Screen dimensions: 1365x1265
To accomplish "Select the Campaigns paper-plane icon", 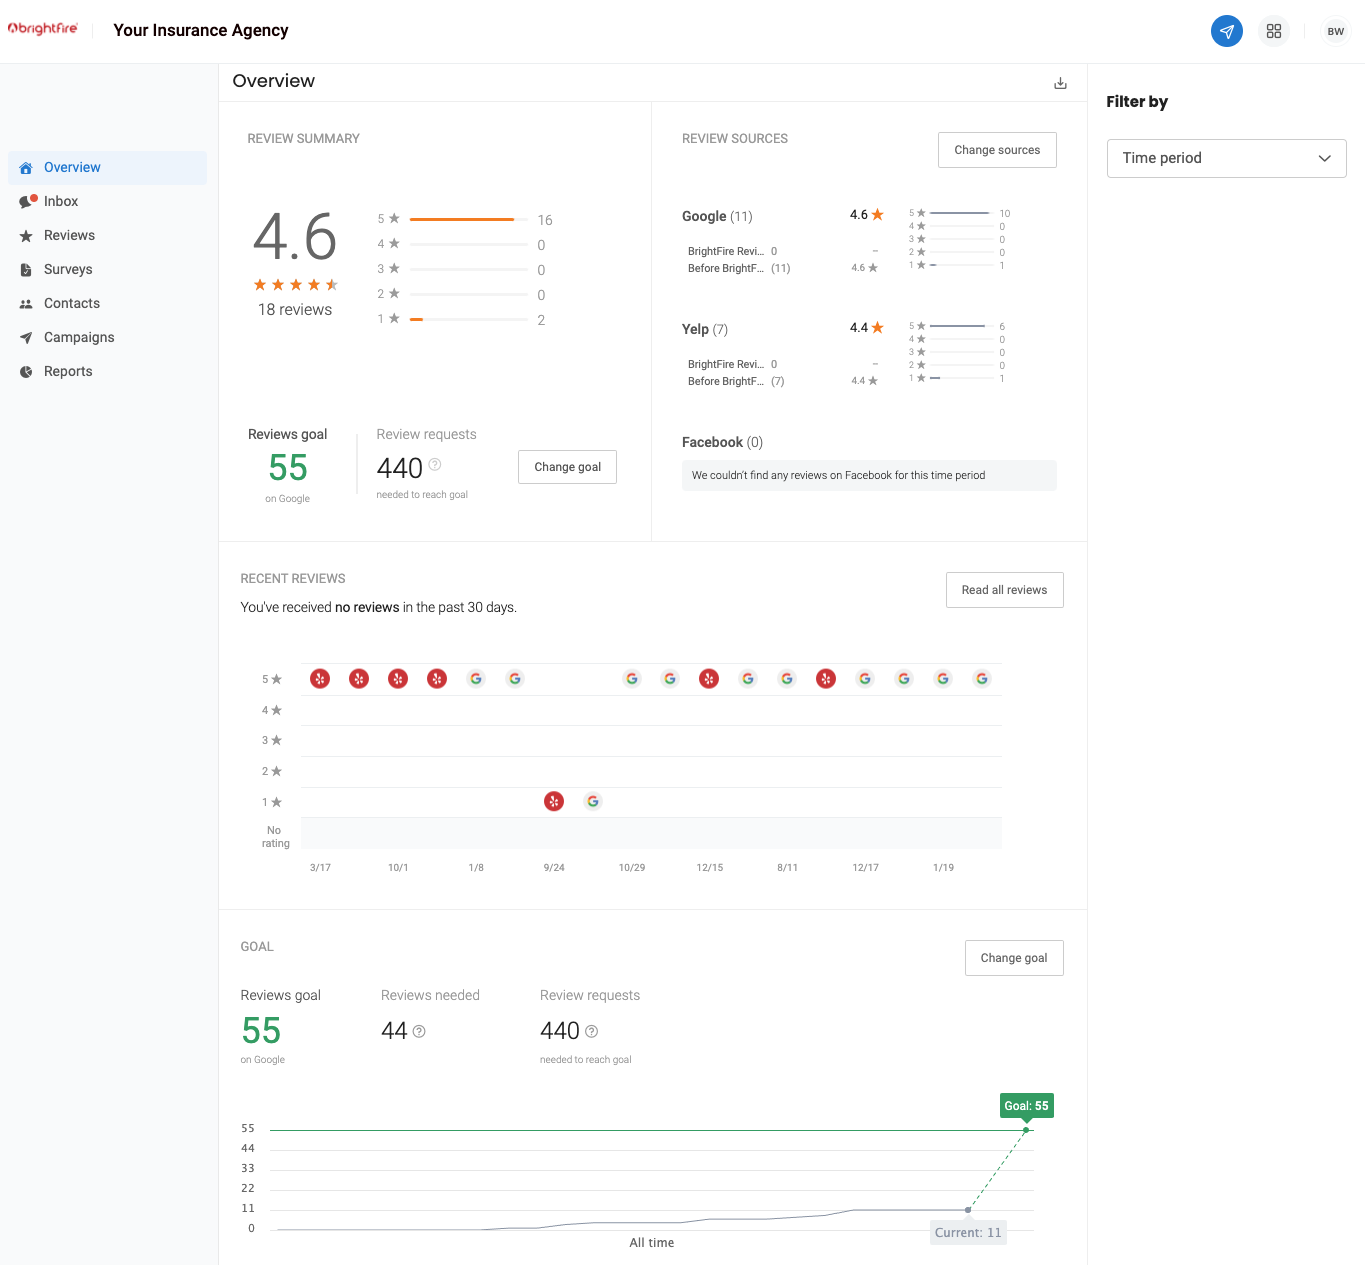I will (x=27, y=337).
